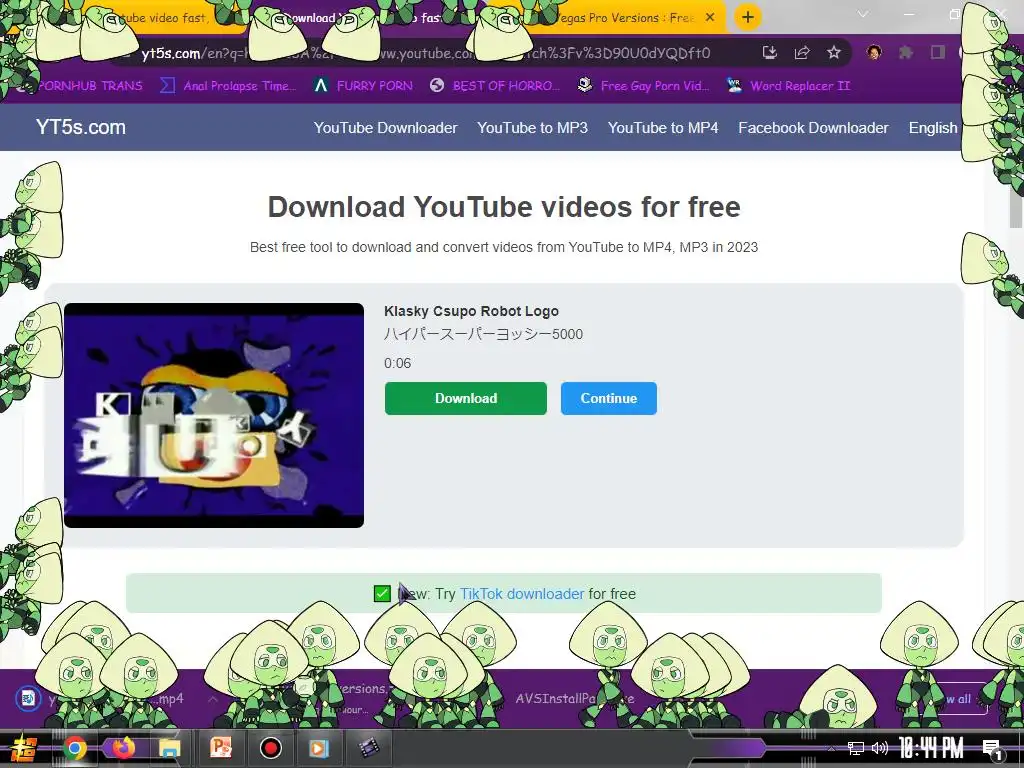Open the Word Replacer II bookmark
Image resolution: width=1024 pixels, height=768 pixels.
pyautogui.click(x=789, y=86)
